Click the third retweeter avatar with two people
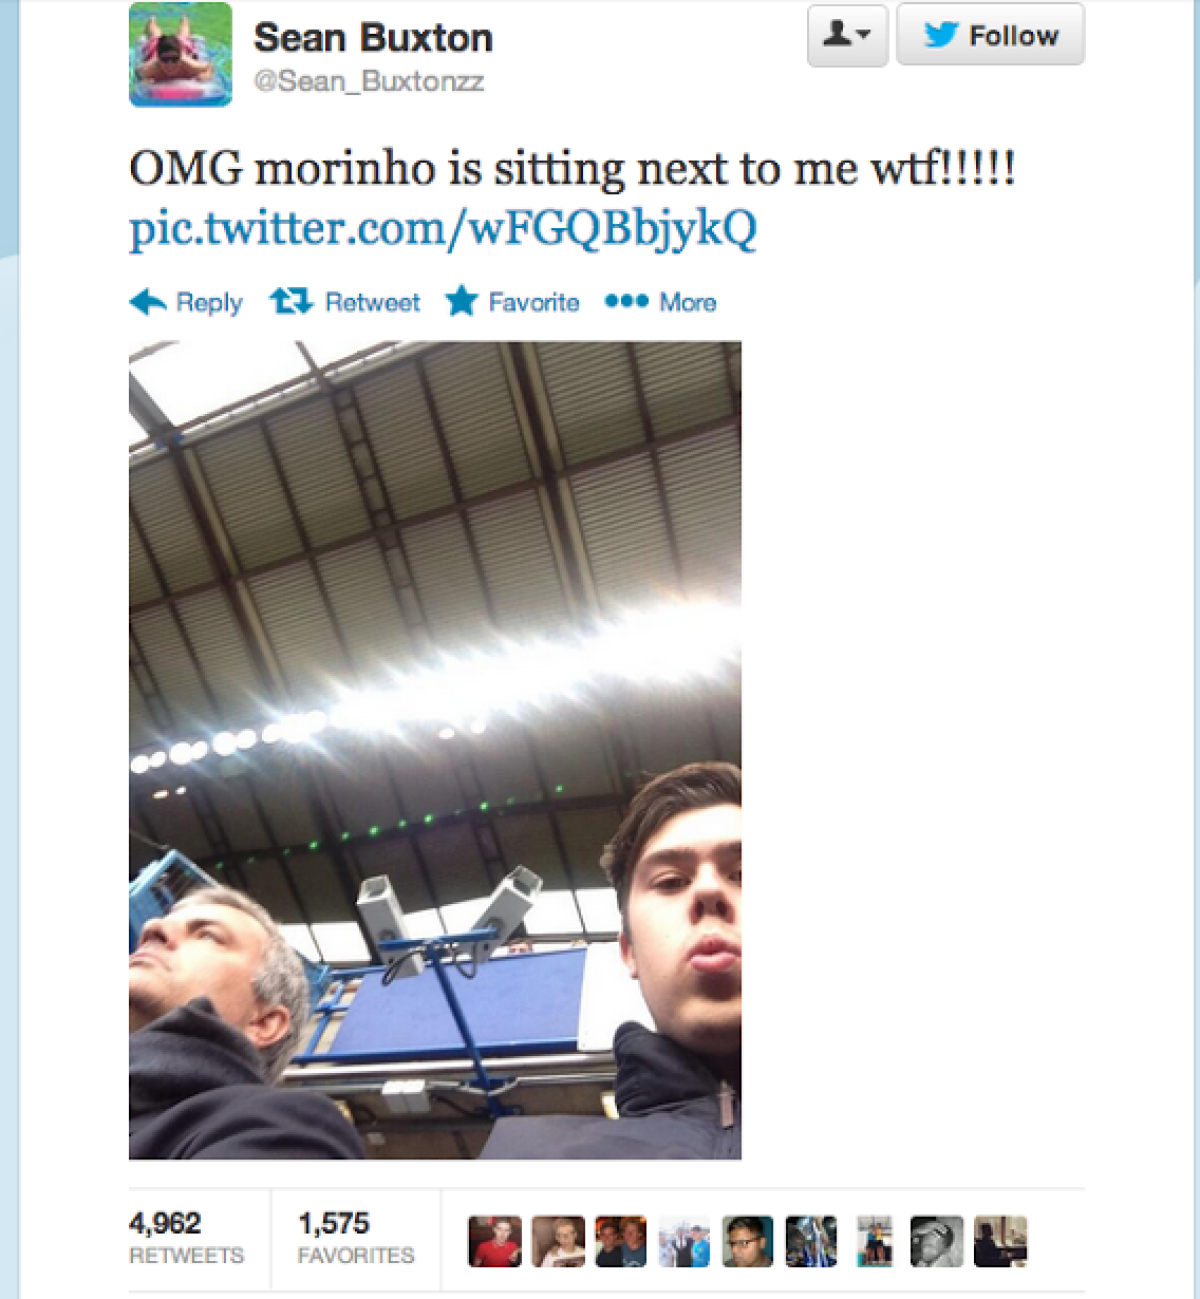This screenshot has height=1299, width=1200. click(x=621, y=1242)
